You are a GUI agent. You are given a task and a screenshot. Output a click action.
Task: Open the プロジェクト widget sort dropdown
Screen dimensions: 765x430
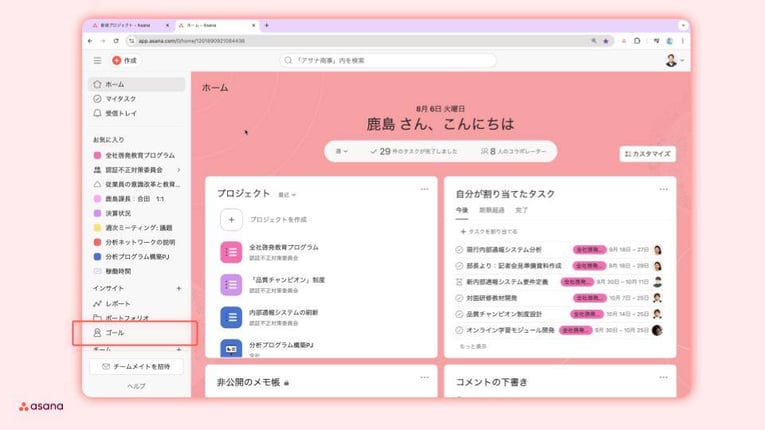287,195
